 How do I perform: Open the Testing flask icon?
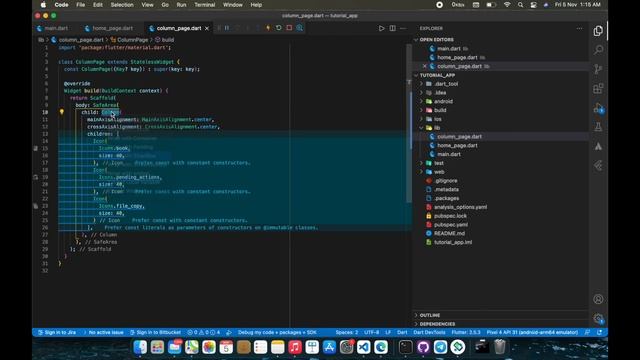tap(598, 127)
